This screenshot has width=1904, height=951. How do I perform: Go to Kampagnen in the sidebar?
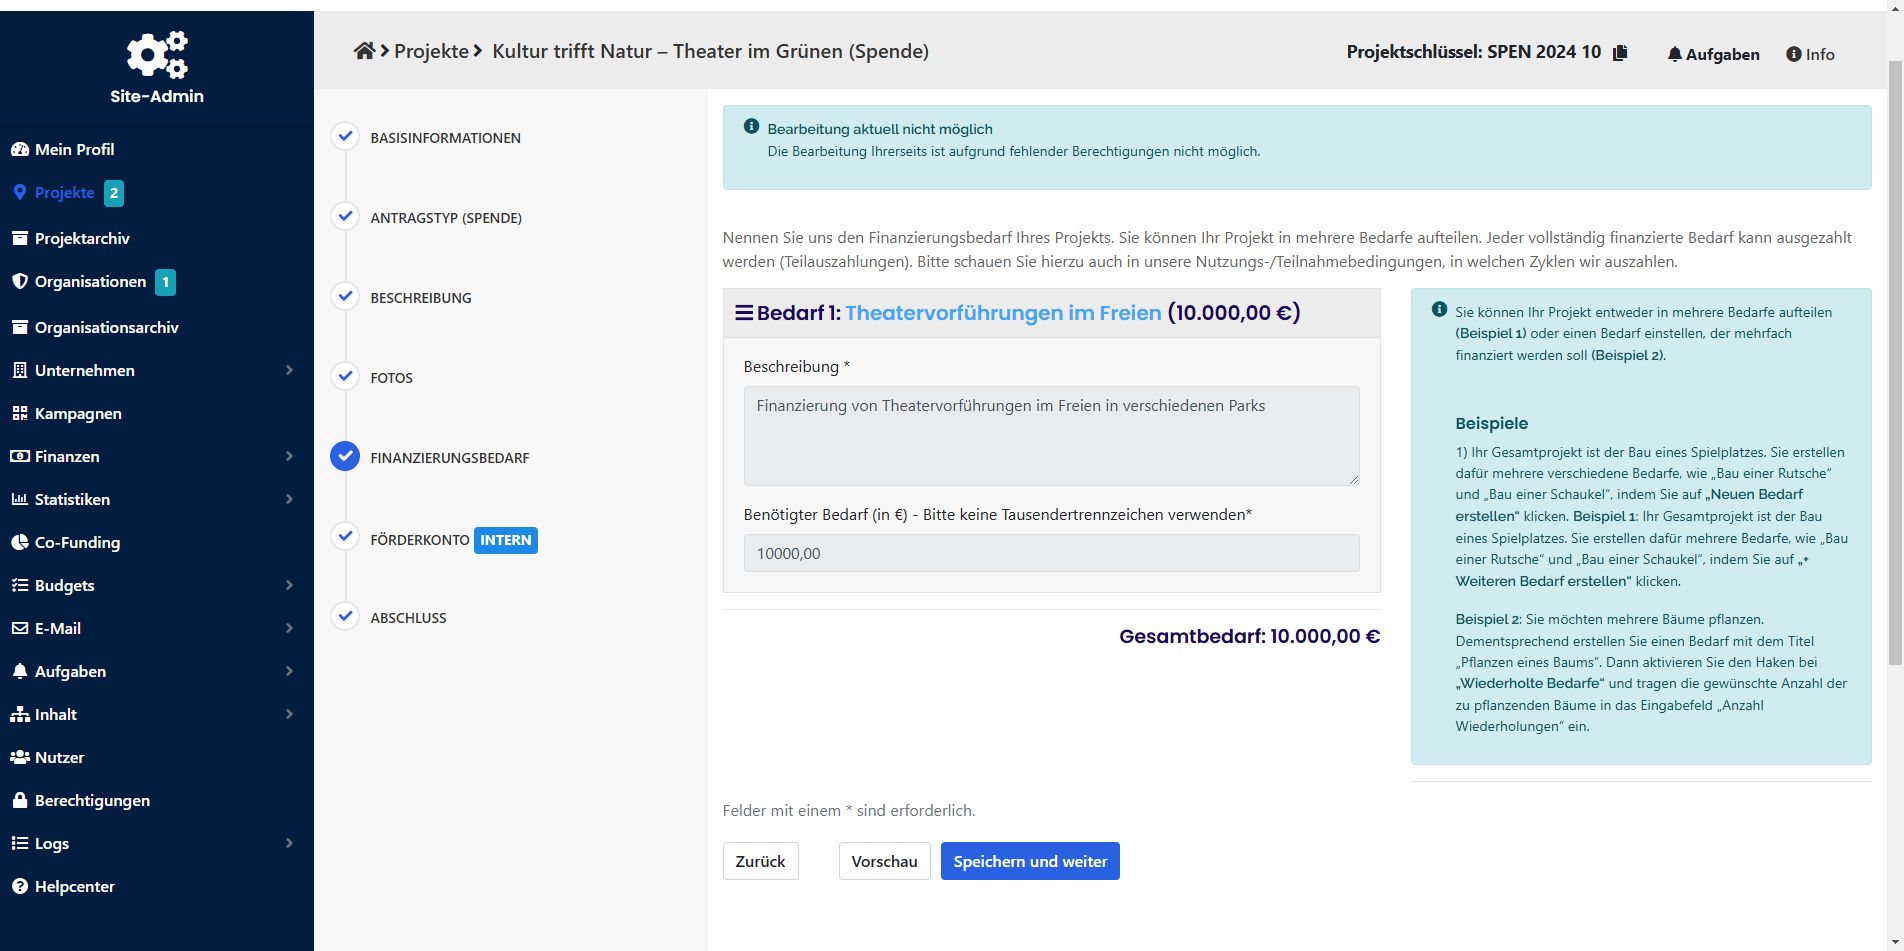pos(78,413)
